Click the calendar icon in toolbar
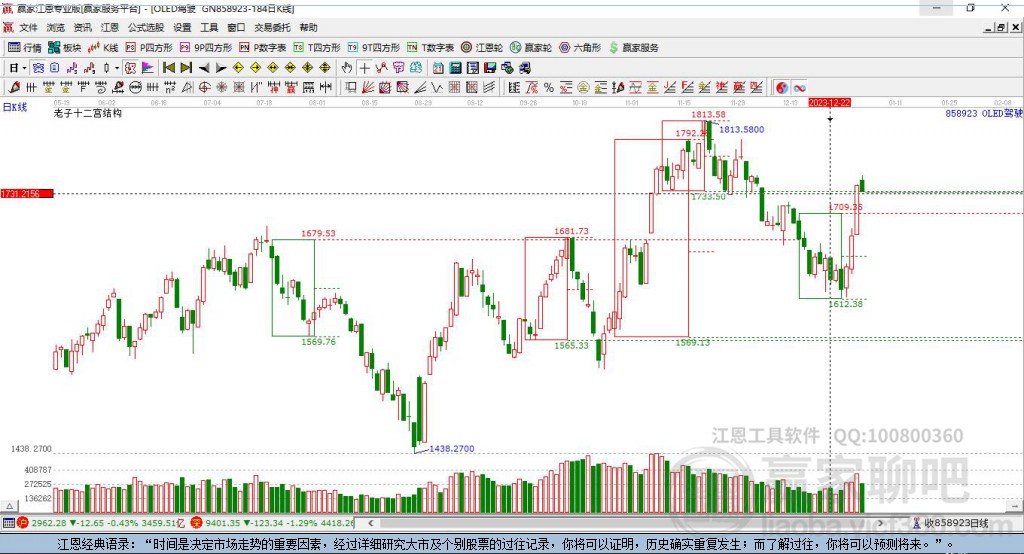The image size is (1024, 554). [438, 68]
